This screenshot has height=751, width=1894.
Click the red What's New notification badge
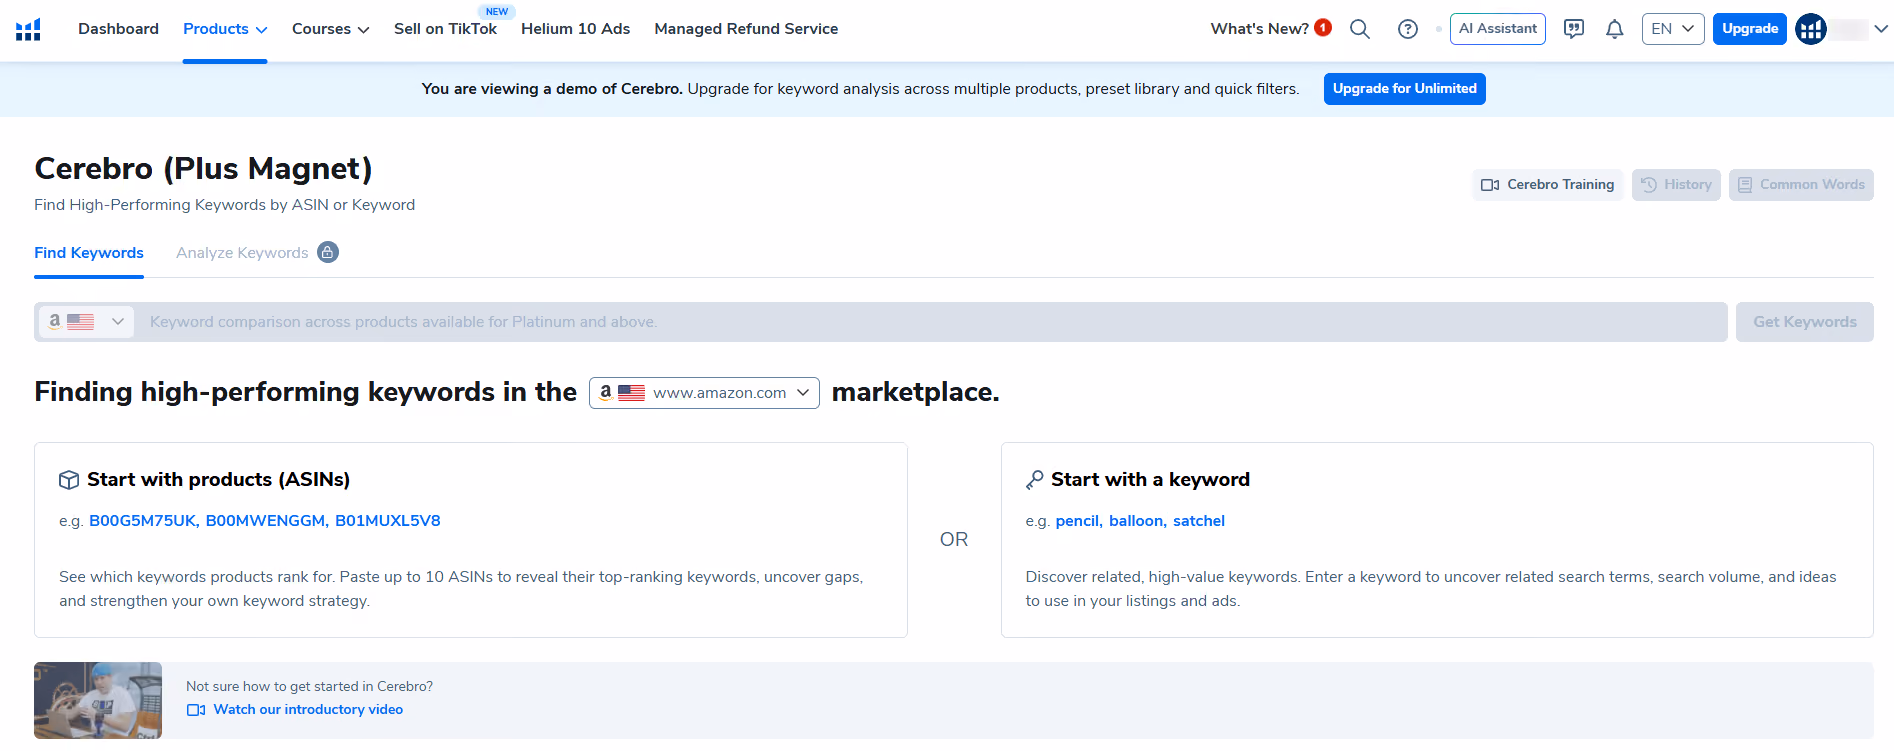tap(1323, 28)
